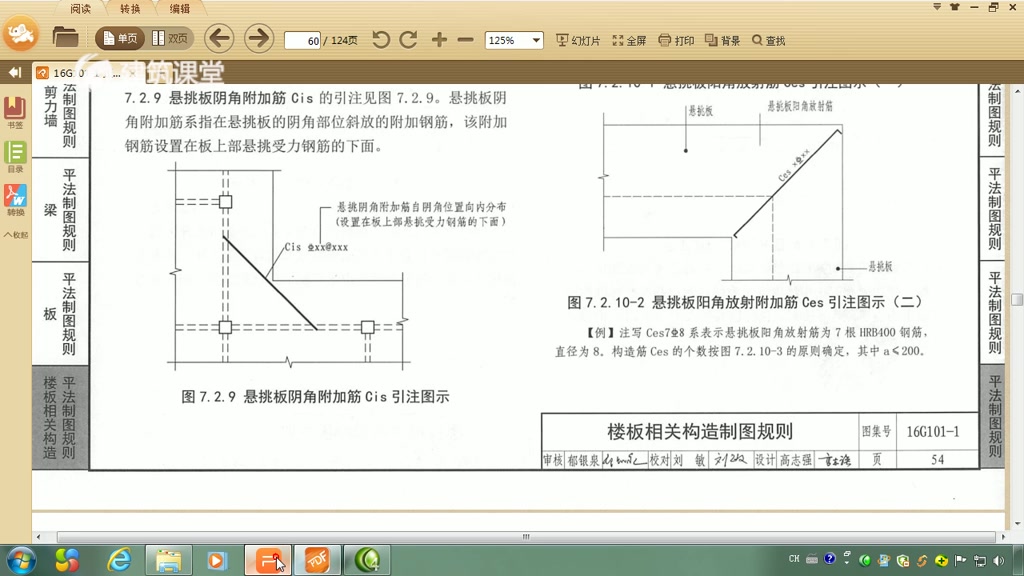
Task: Start the 幻灯片 slideshow mode
Action: tap(575, 40)
